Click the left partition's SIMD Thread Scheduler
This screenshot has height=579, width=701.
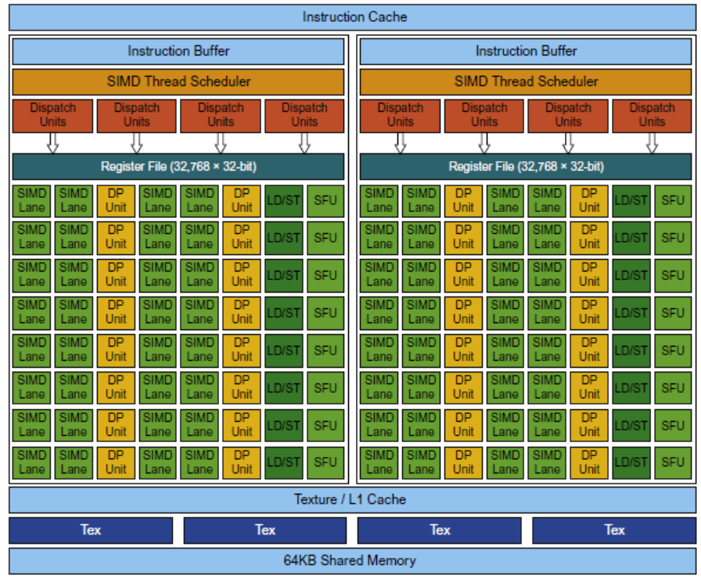(x=179, y=81)
